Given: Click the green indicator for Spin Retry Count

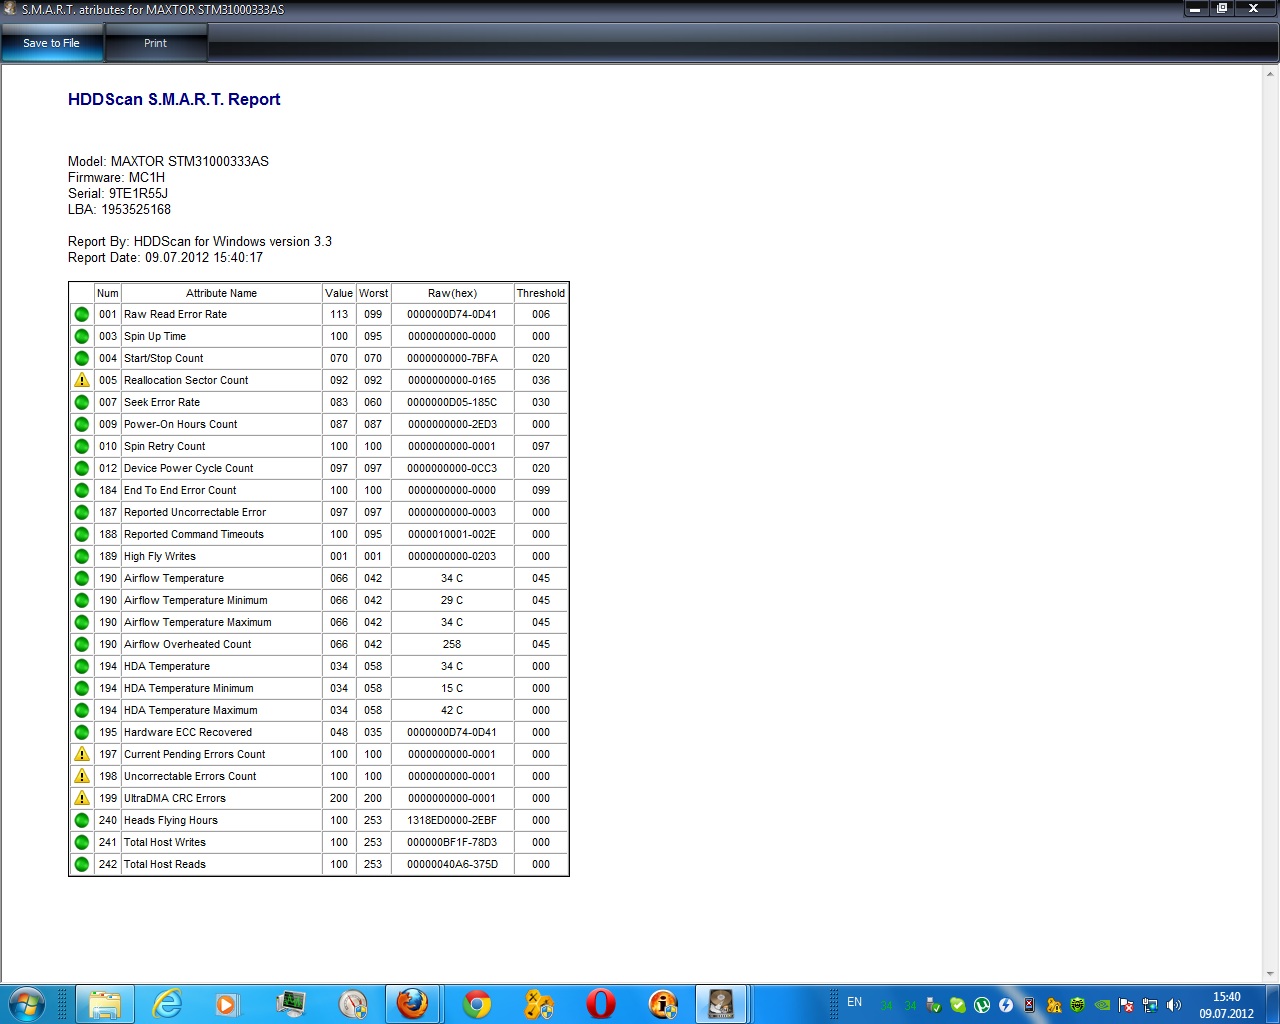Looking at the screenshot, I should 82,446.
